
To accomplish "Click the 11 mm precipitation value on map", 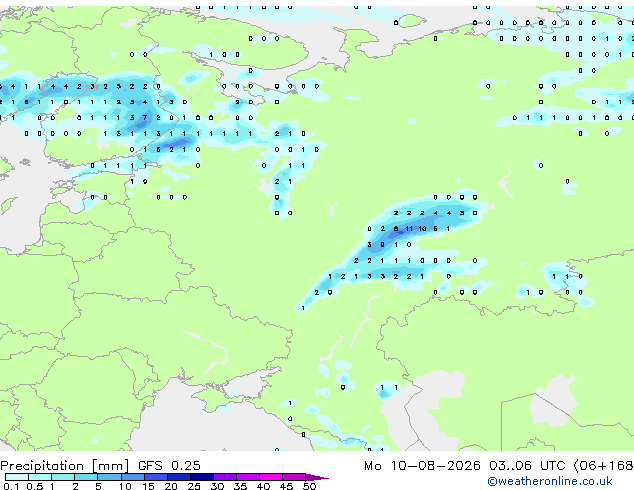I will click(x=409, y=229).
